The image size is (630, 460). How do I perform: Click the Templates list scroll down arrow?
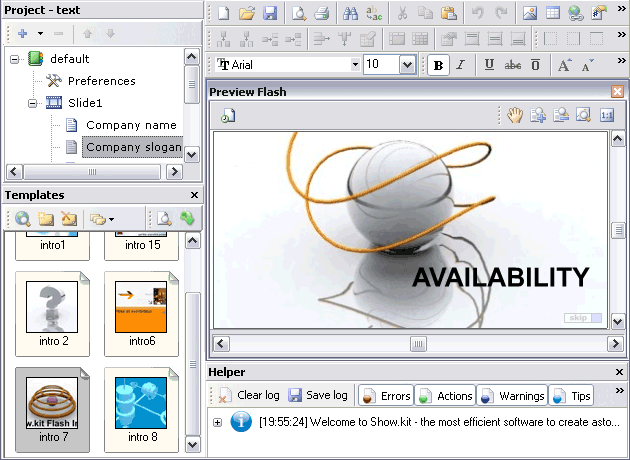point(193,445)
